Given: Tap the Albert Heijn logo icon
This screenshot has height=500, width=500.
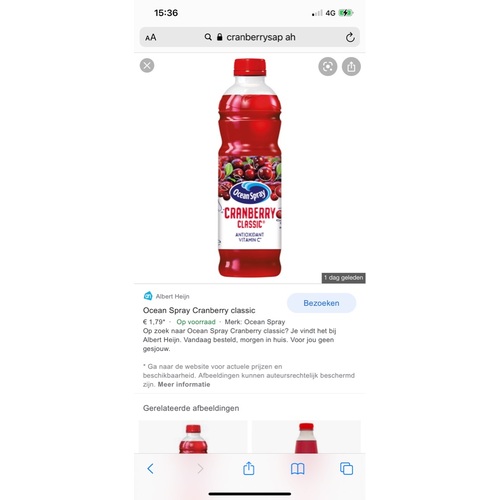Looking at the screenshot, I should [x=148, y=296].
